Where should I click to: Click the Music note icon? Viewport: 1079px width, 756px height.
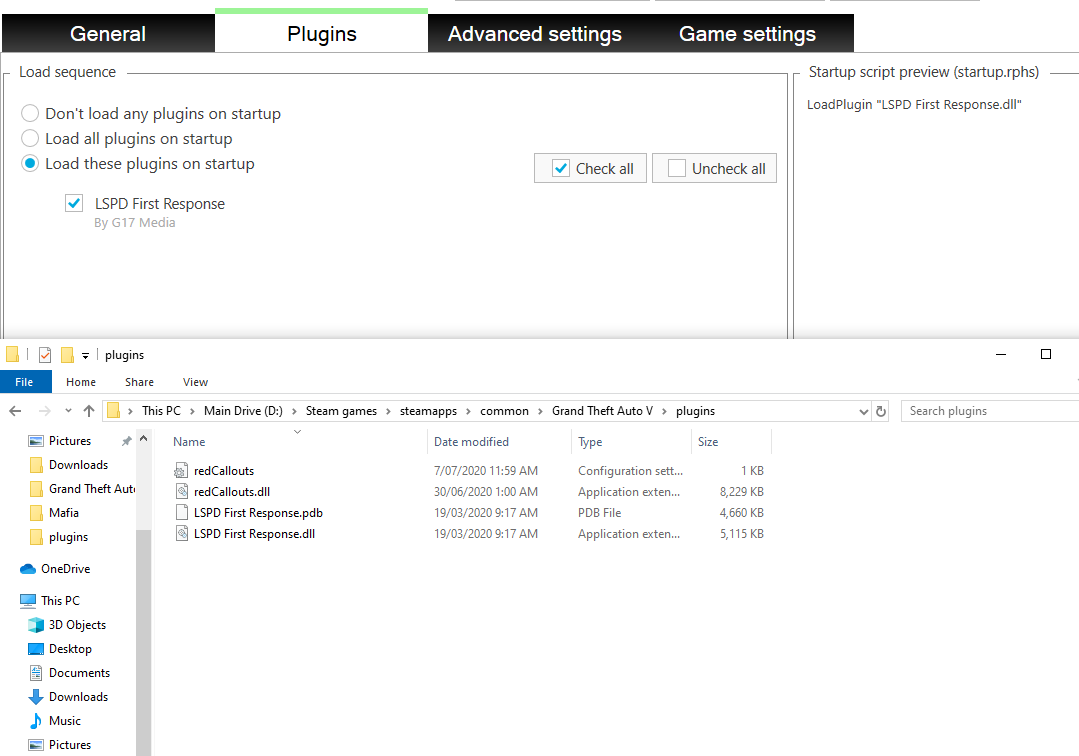tap(36, 721)
